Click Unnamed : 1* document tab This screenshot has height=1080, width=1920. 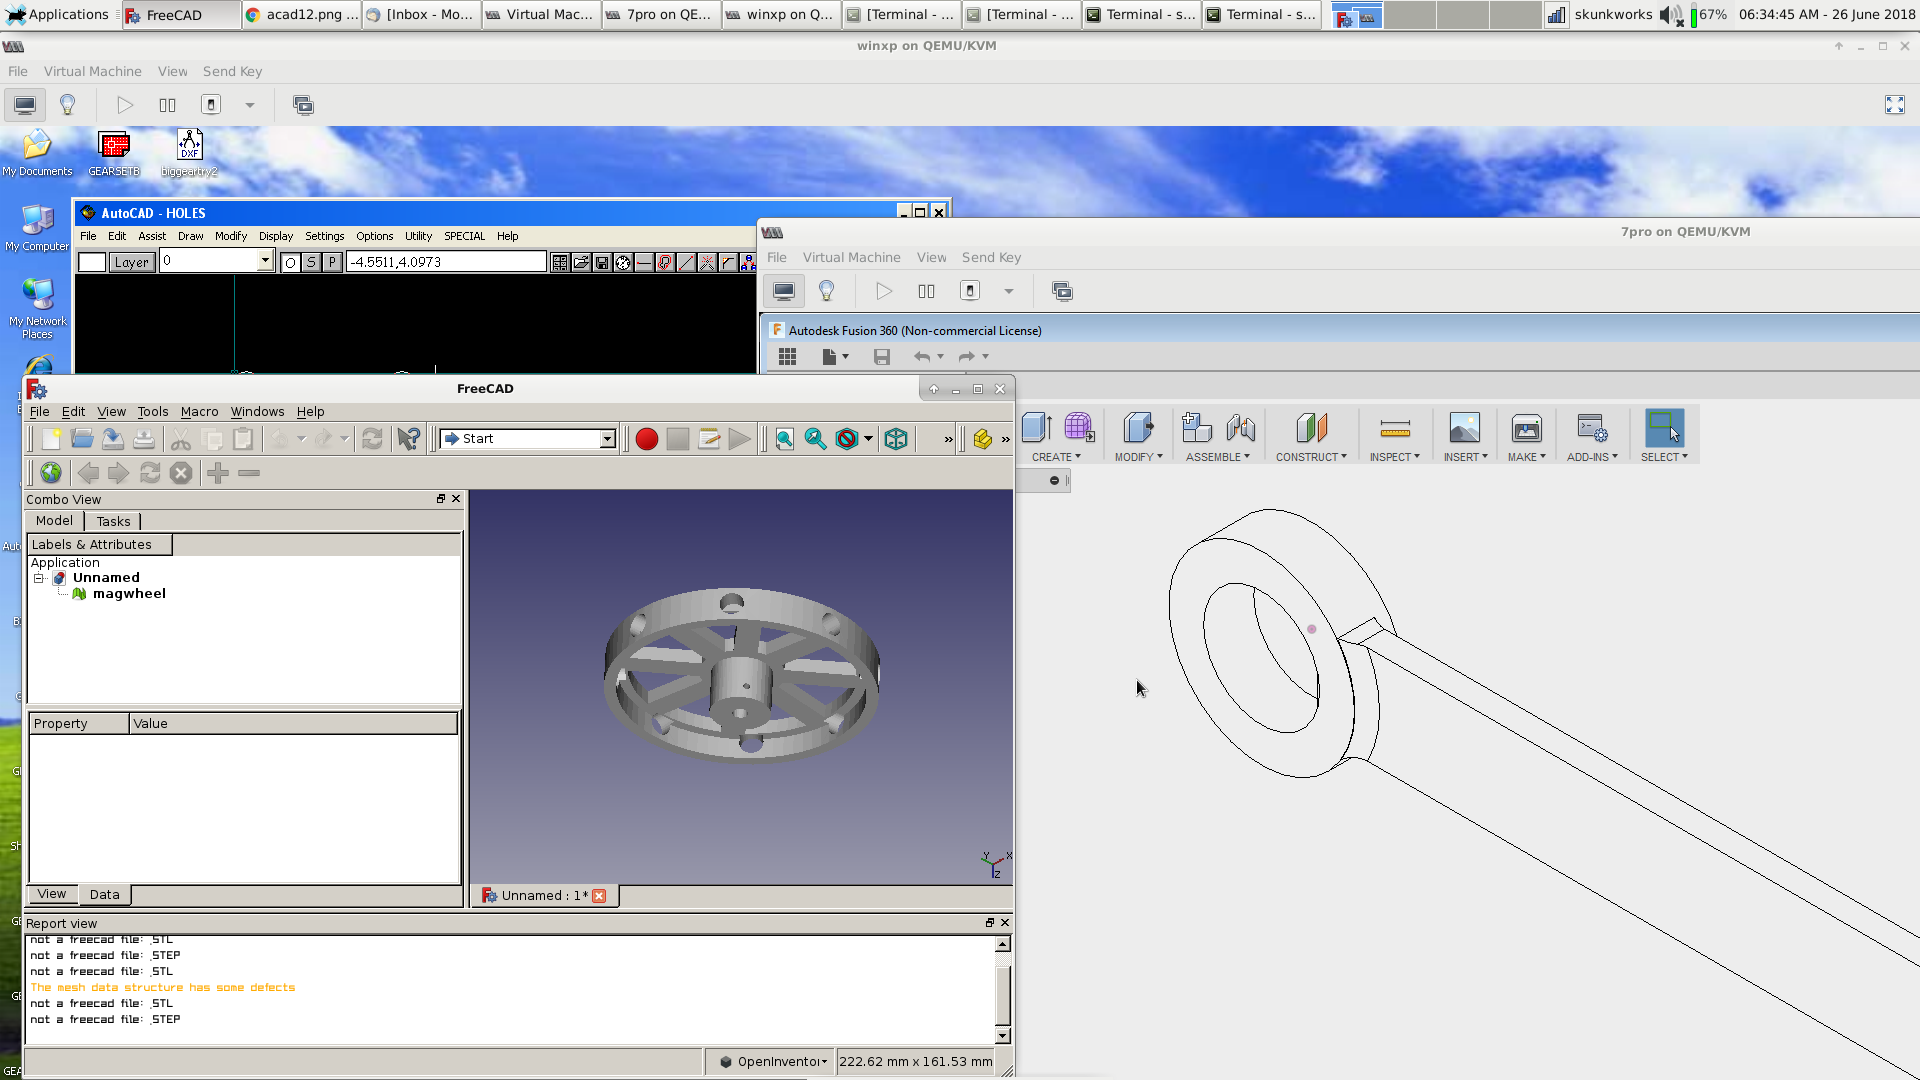pyautogui.click(x=544, y=896)
